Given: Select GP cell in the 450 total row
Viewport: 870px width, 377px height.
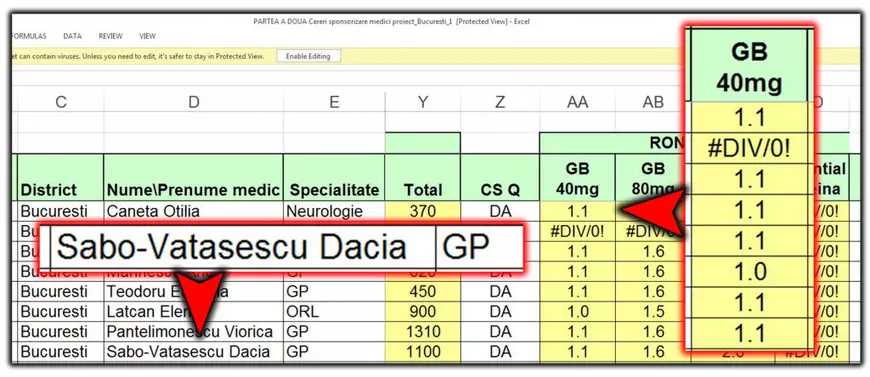Looking at the screenshot, I should click(334, 291).
